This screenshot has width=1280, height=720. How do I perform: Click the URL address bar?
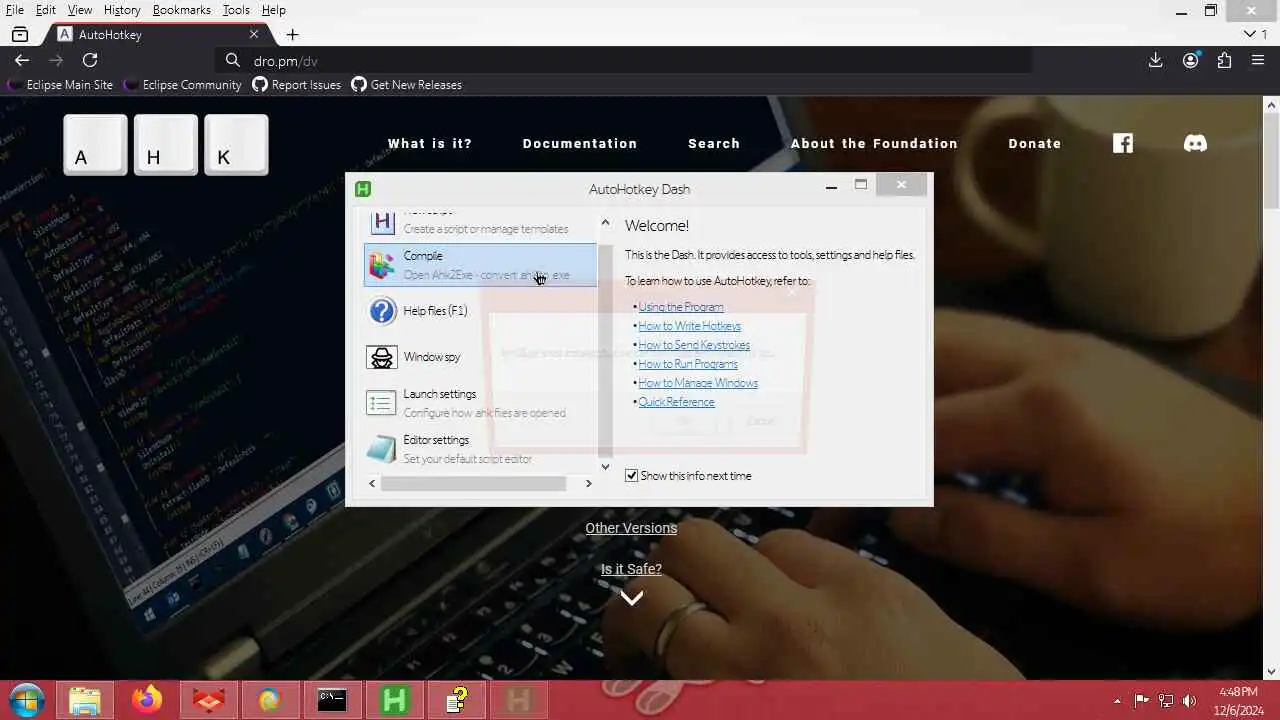pyautogui.click(x=623, y=60)
